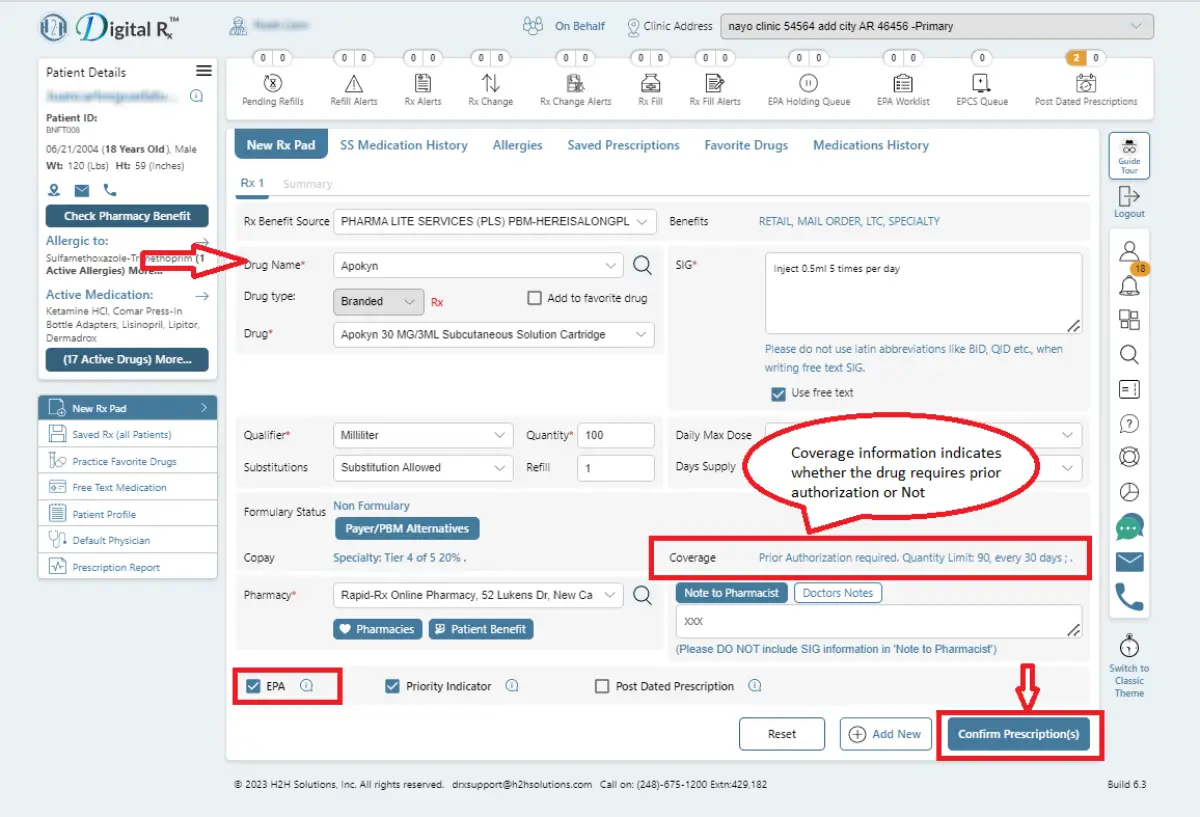Viewport: 1200px width, 817px height.
Task: Expand the Allergic to arrow
Action: click(201, 242)
